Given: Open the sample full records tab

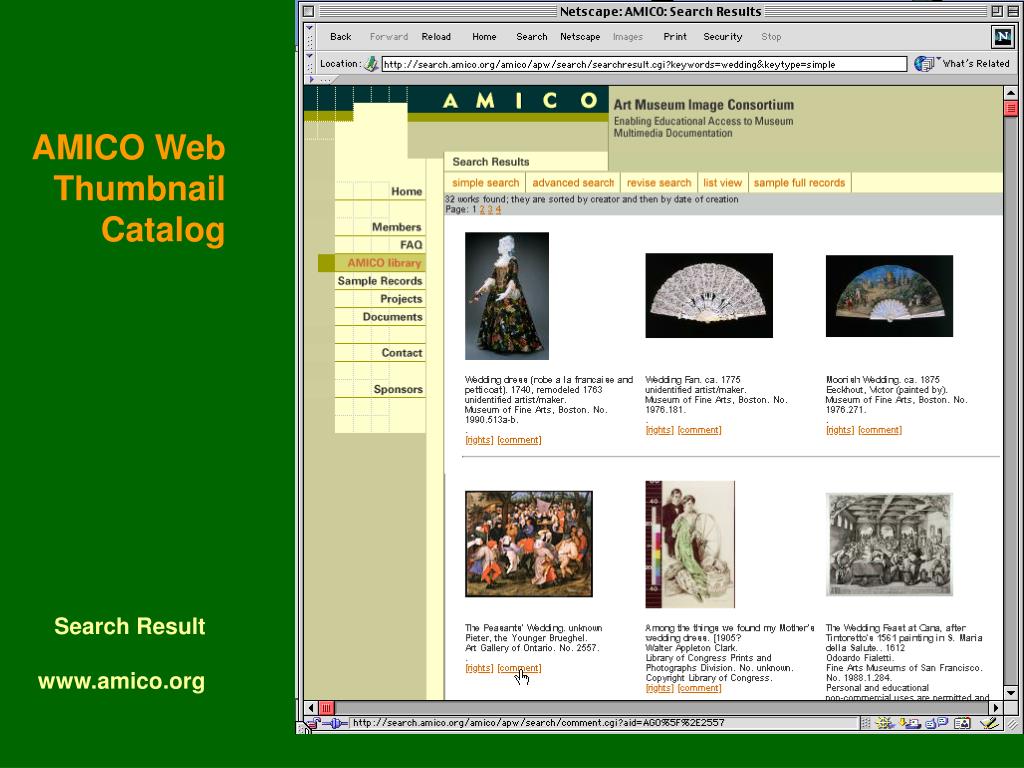Looking at the screenshot, I should click(x=799, y=183).
